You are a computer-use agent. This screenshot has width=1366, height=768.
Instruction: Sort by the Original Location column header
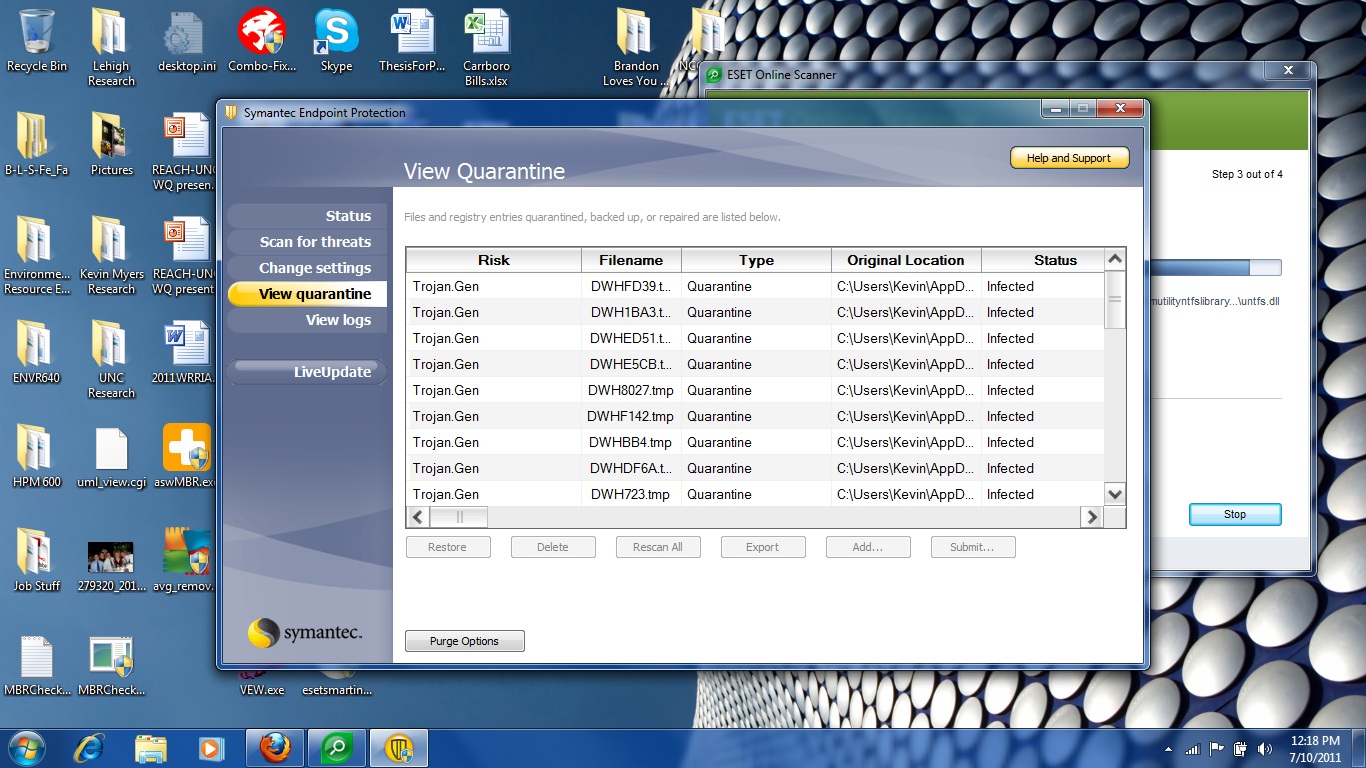click(x=906, y=260)
